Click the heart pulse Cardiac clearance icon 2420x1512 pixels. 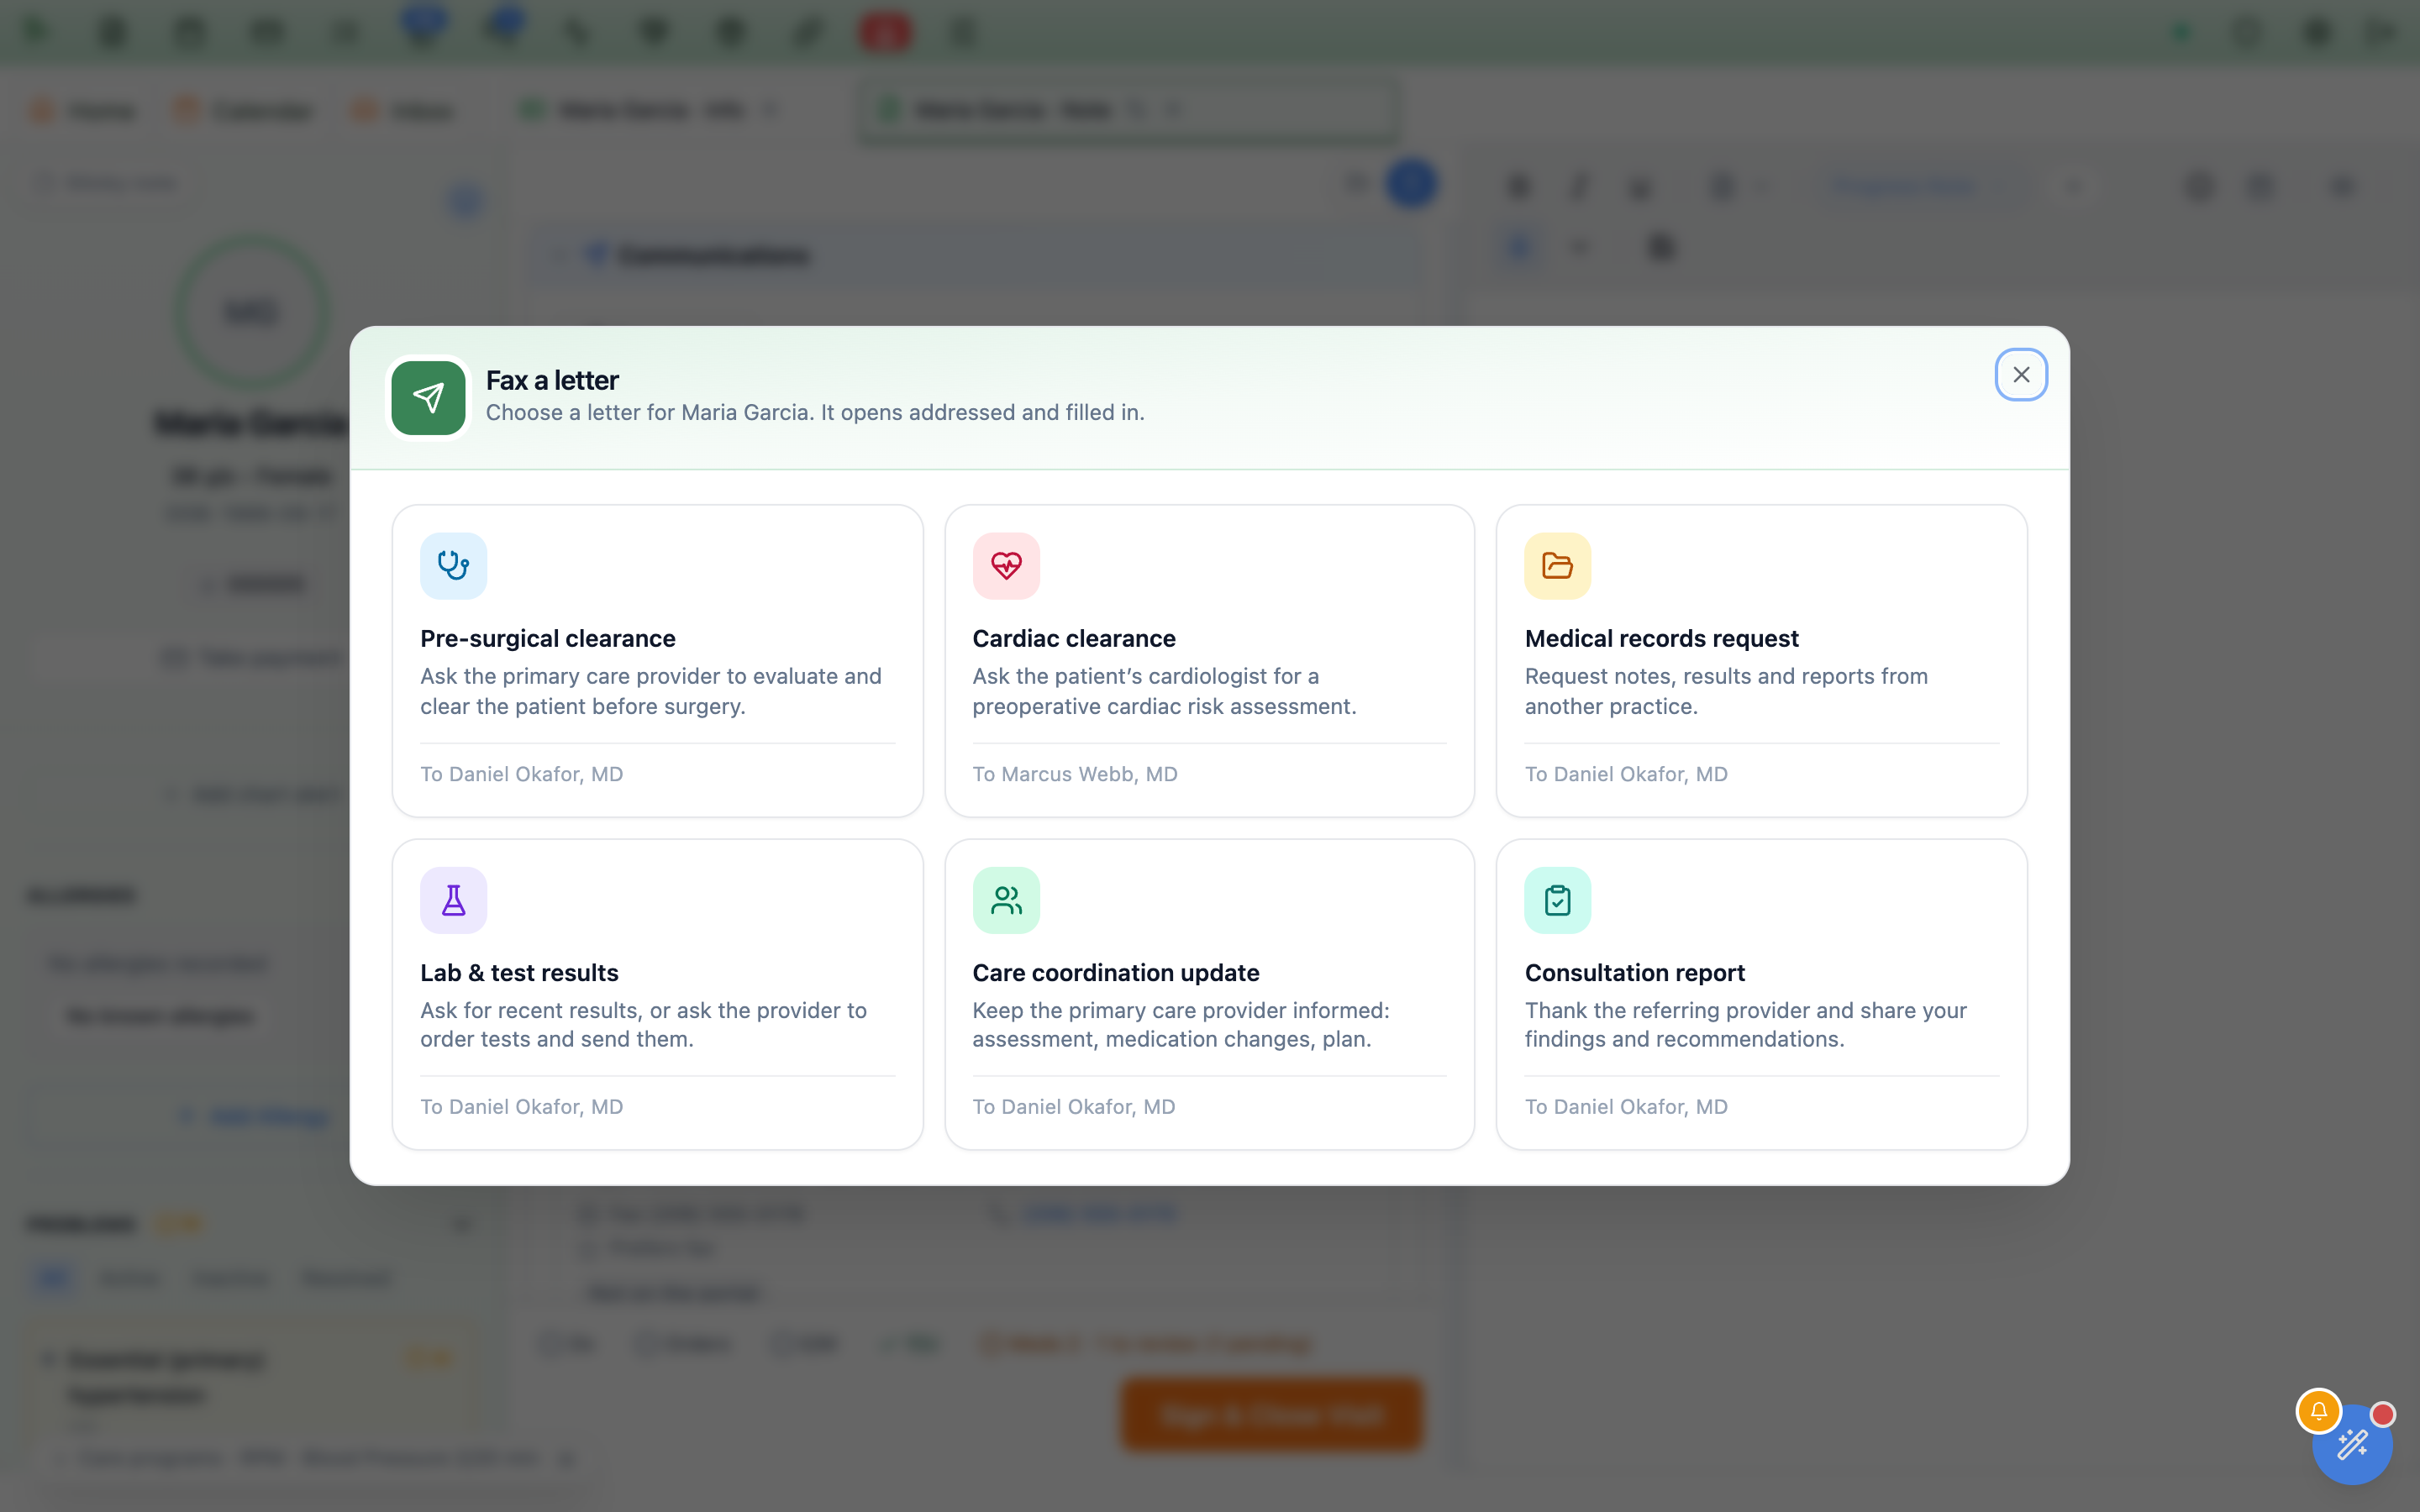click(x=1006, y=566)
